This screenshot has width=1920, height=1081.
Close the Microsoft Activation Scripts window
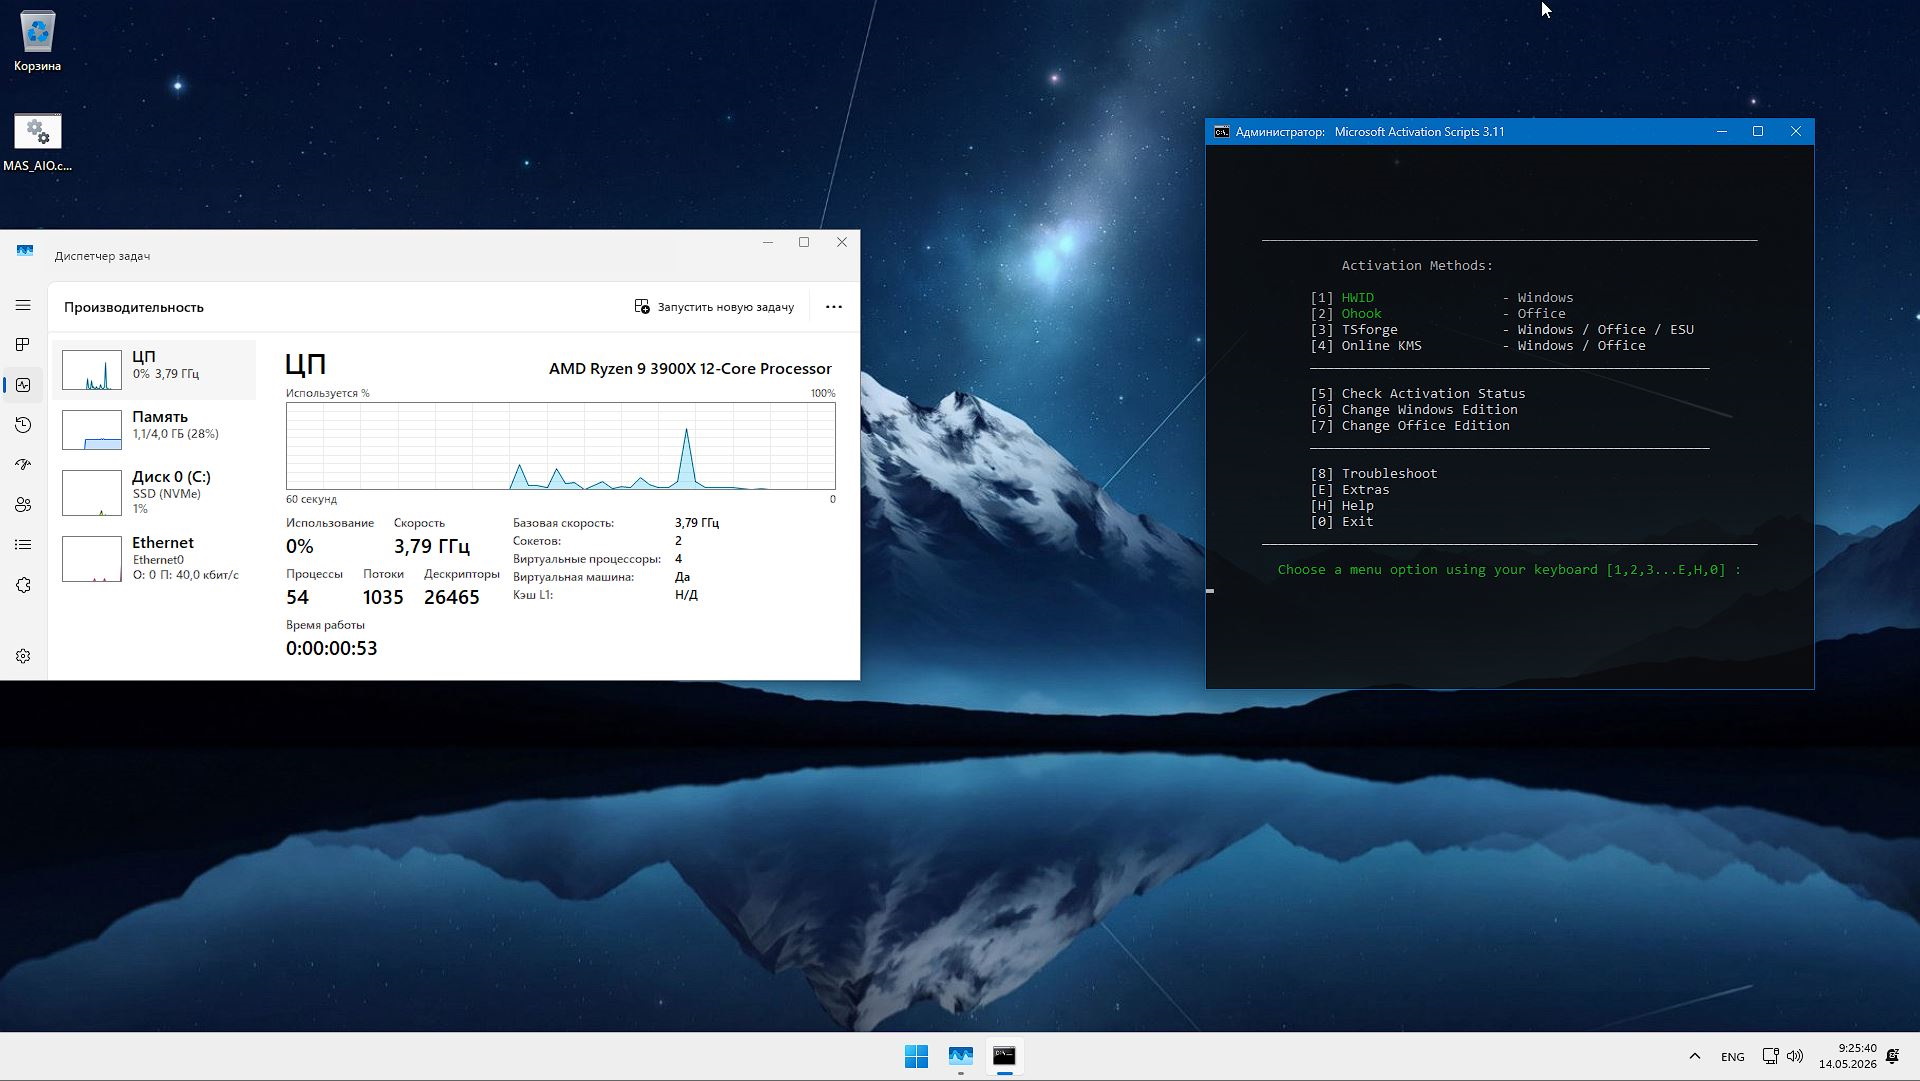[x=1795, y=132]
